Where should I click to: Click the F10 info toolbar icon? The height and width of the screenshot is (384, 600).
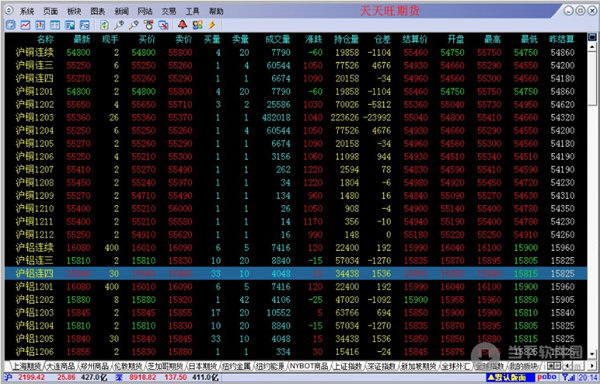[x=85, y=25]
